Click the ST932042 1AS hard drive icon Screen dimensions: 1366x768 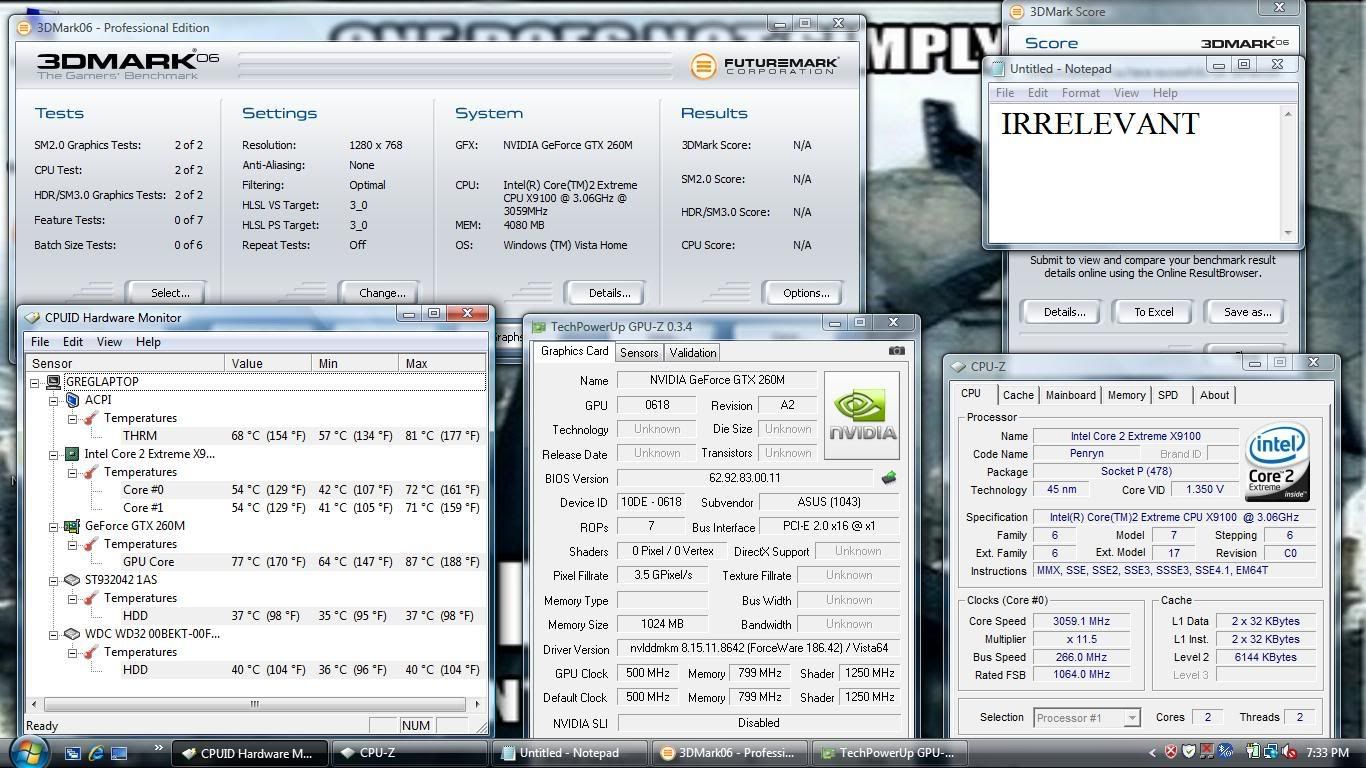72,580
